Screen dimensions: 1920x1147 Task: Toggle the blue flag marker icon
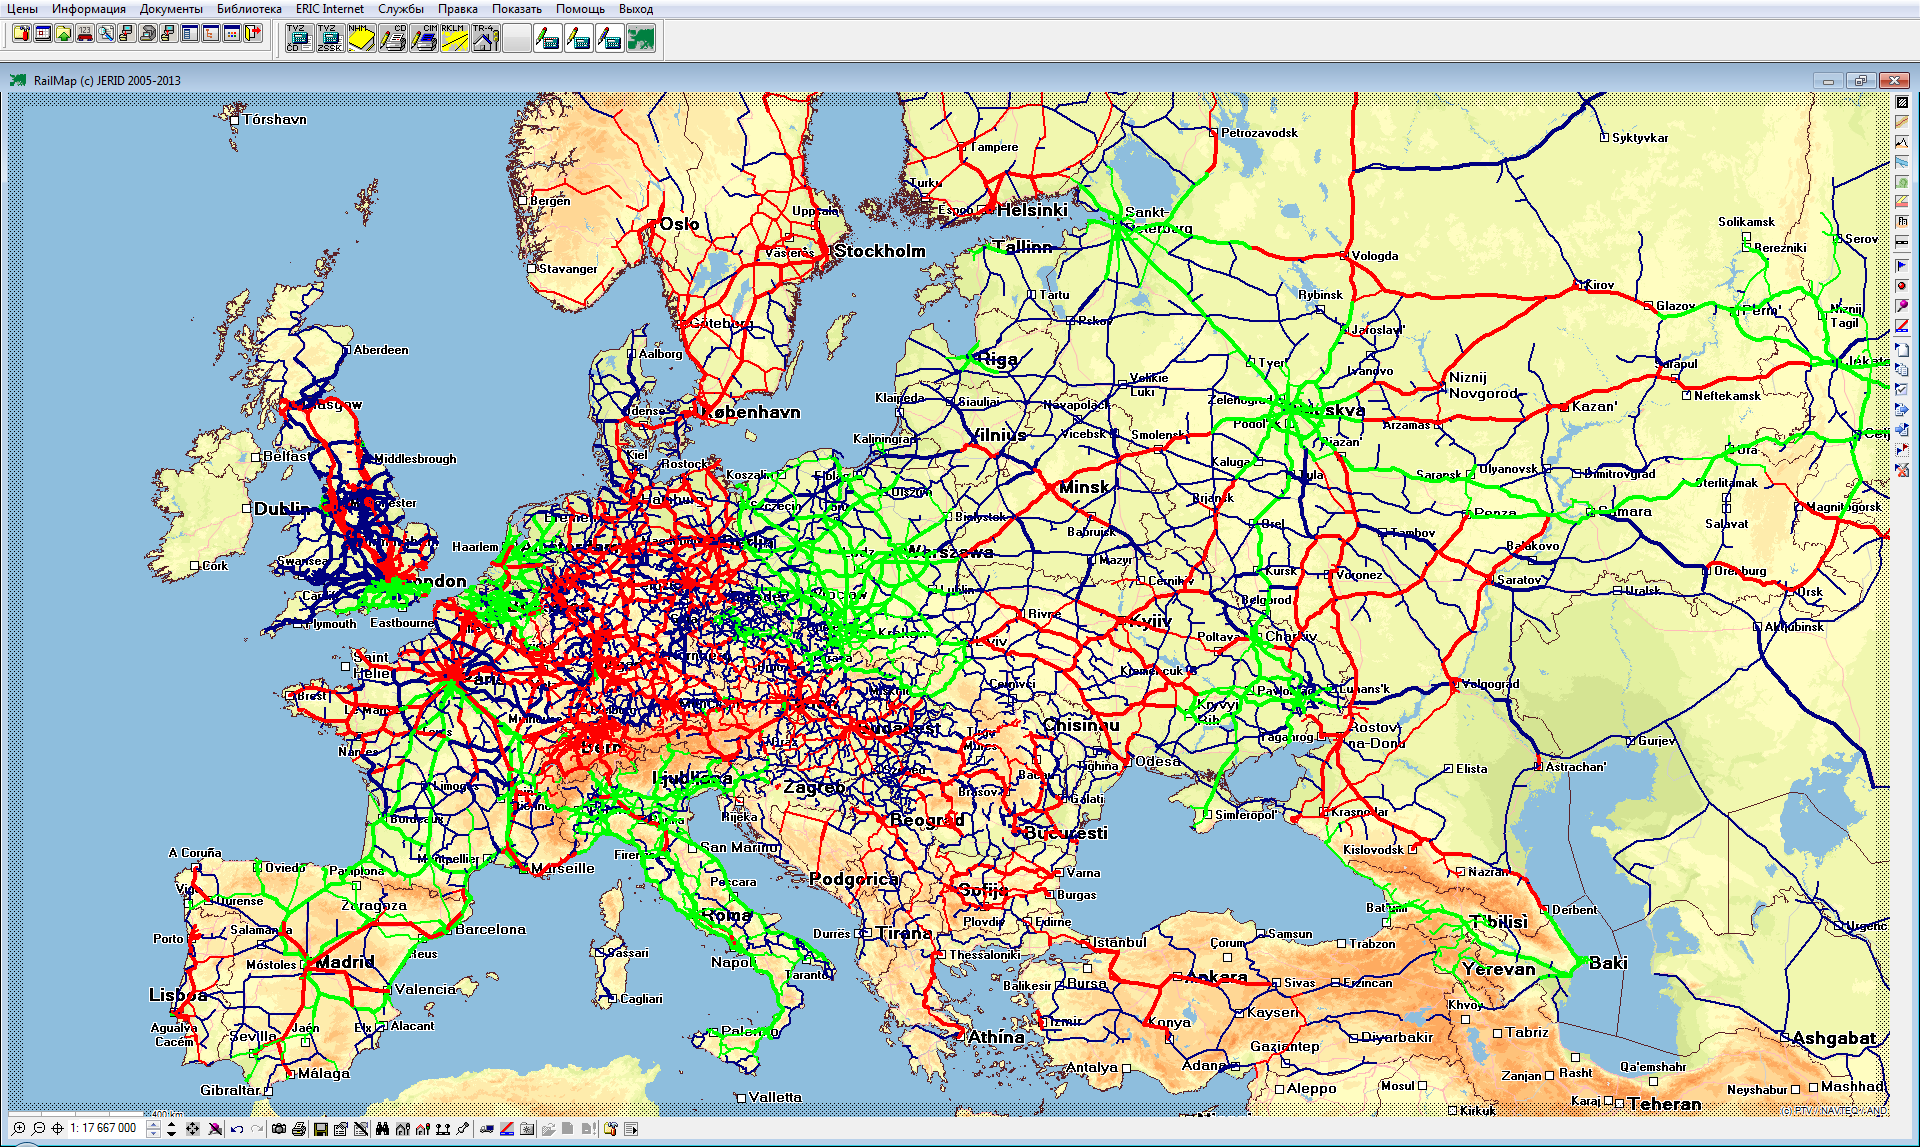click(1902, 265)
